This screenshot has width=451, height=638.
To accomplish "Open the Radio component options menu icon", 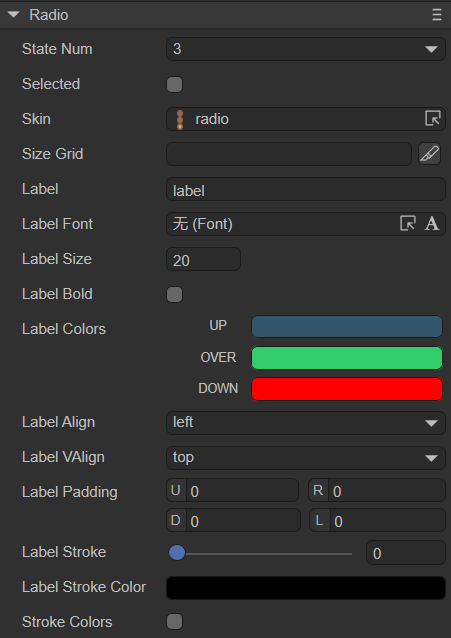I will pyautogui.click(x=437, y=15).
